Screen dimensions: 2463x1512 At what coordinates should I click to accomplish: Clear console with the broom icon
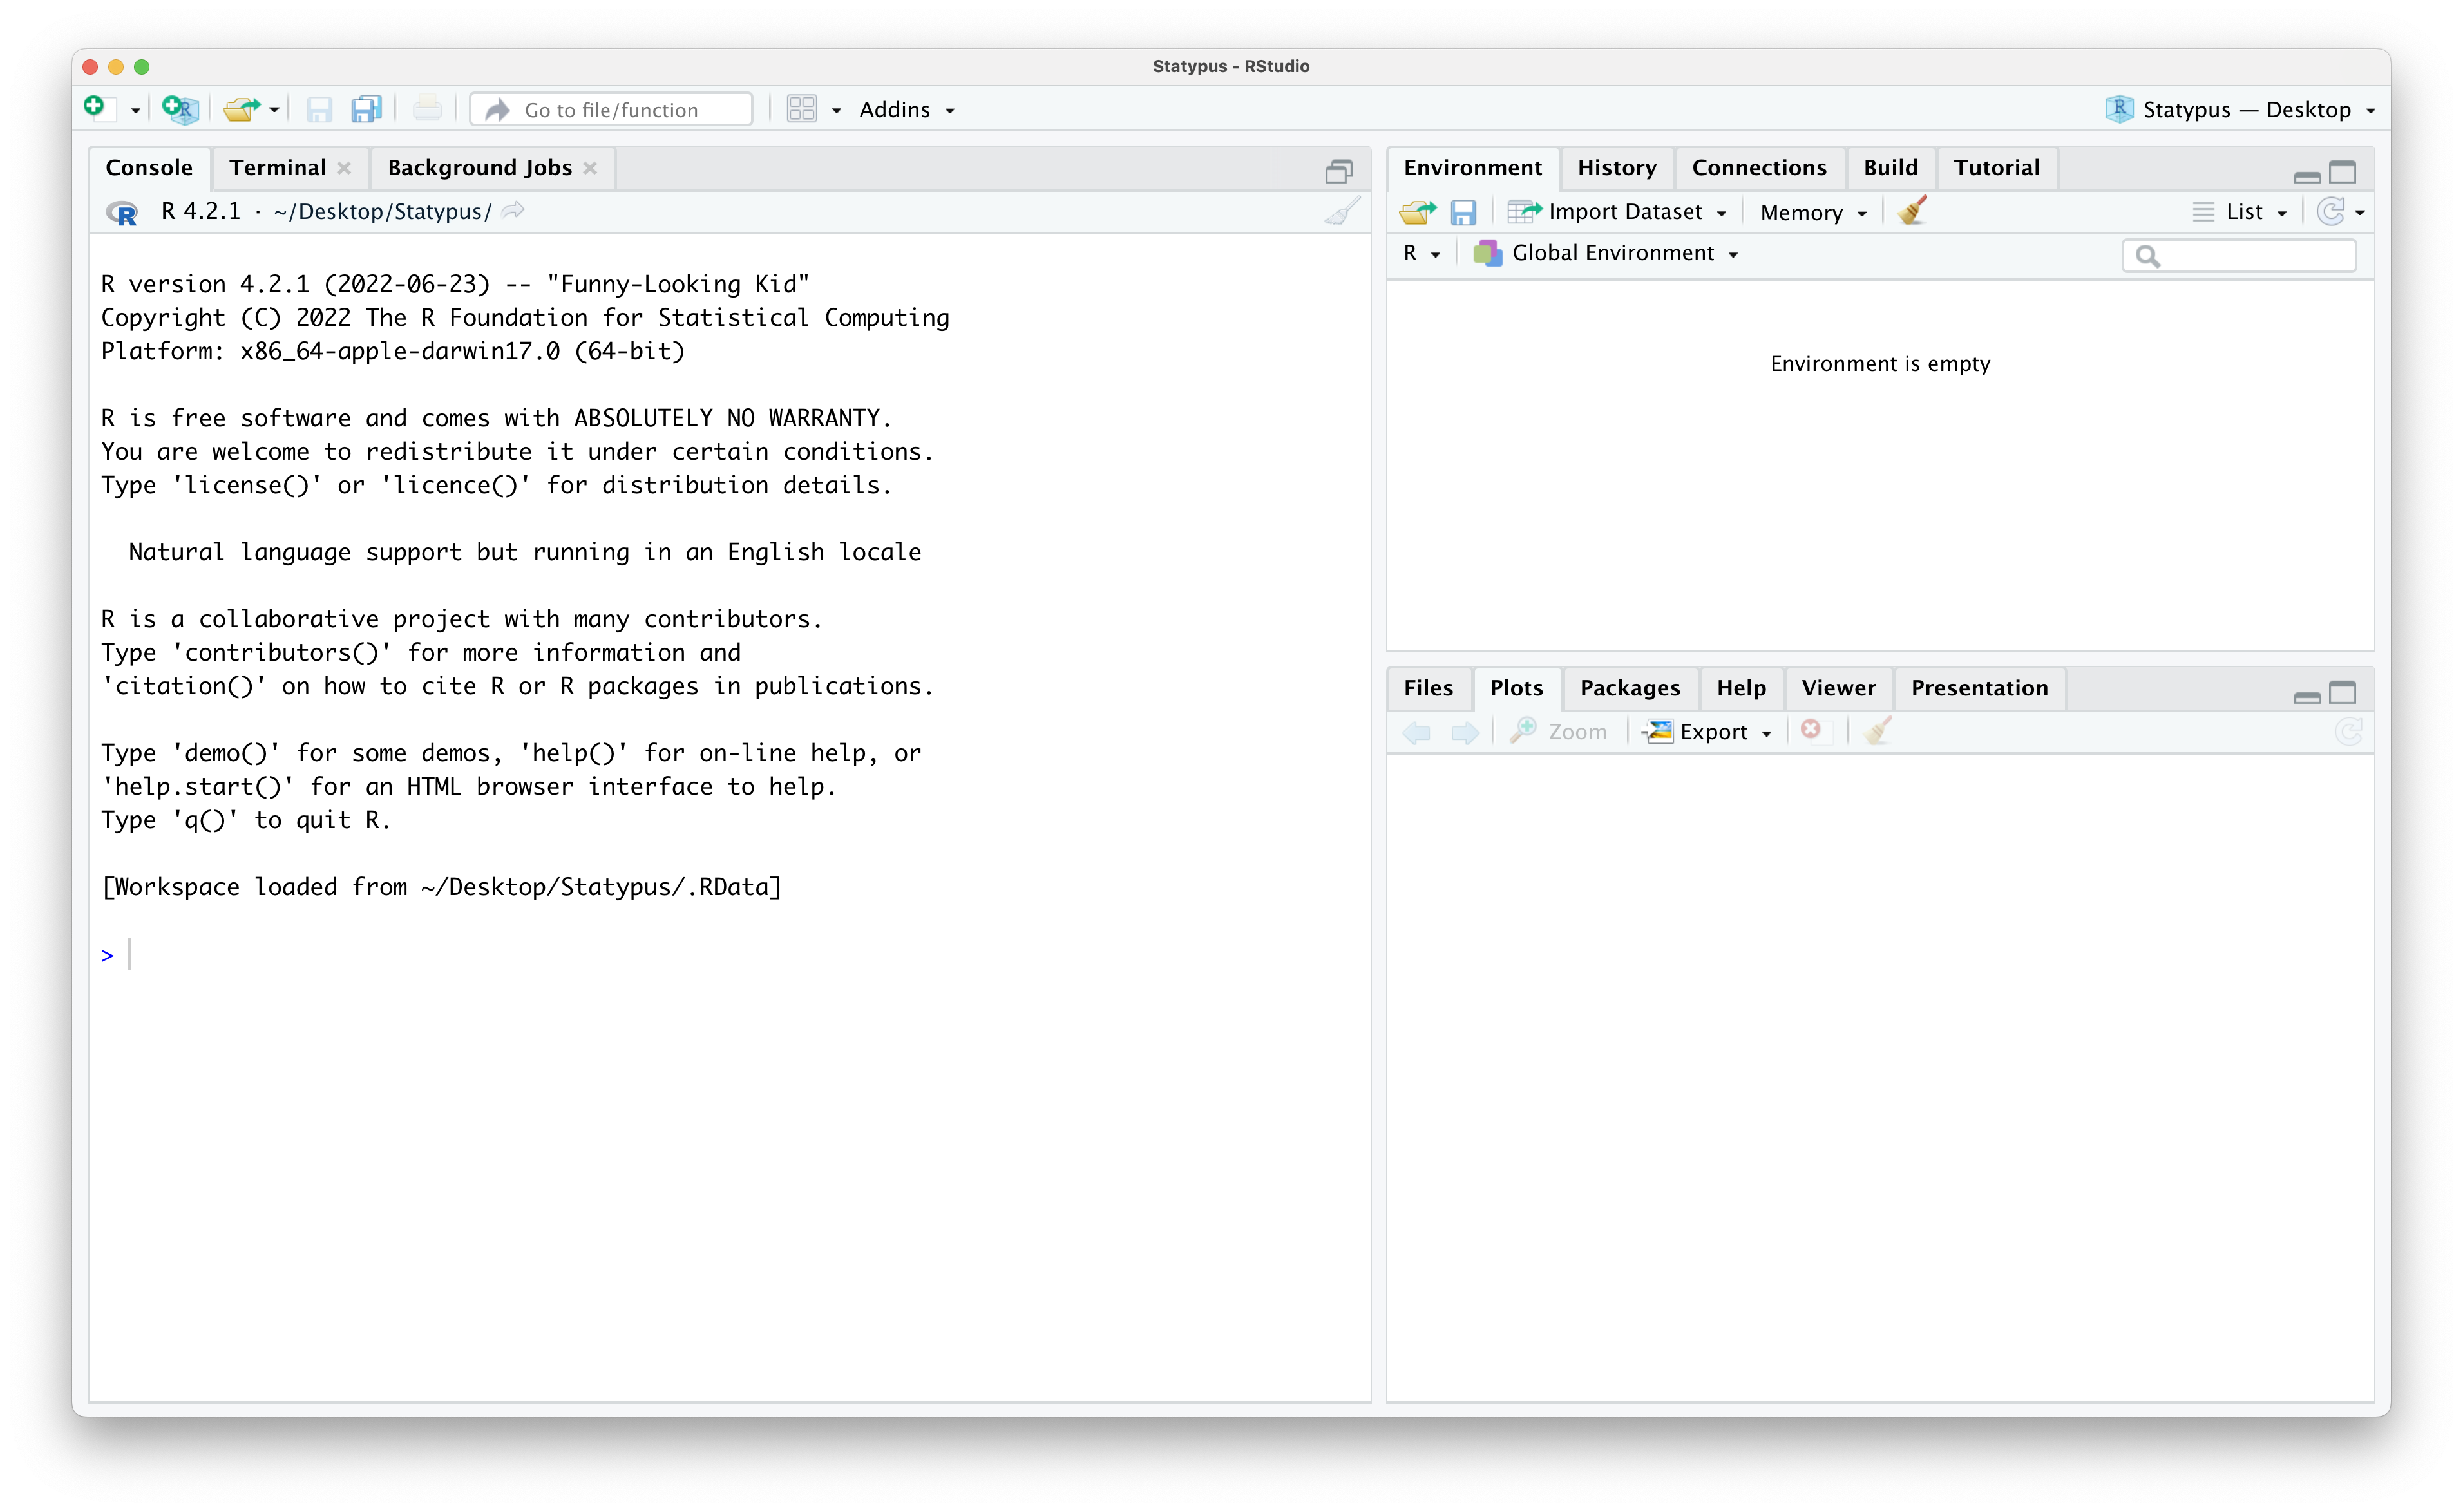[1342, 211]
